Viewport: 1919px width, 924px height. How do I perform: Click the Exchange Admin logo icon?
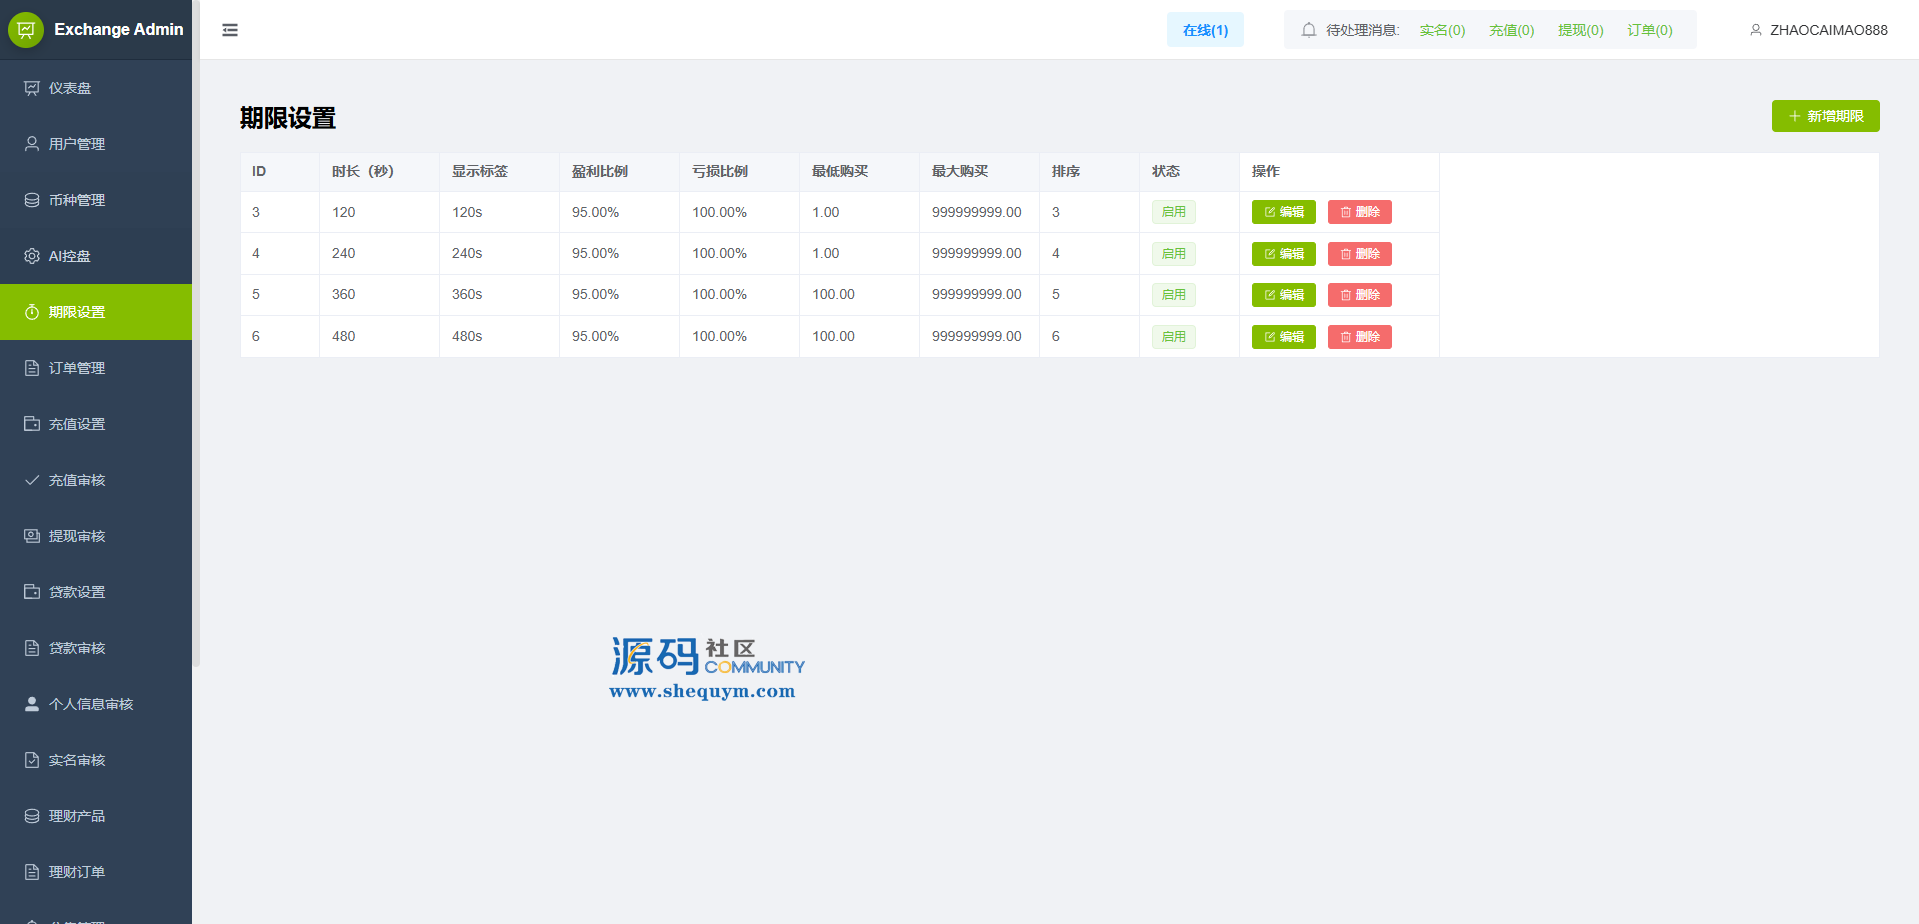(26, 30)
